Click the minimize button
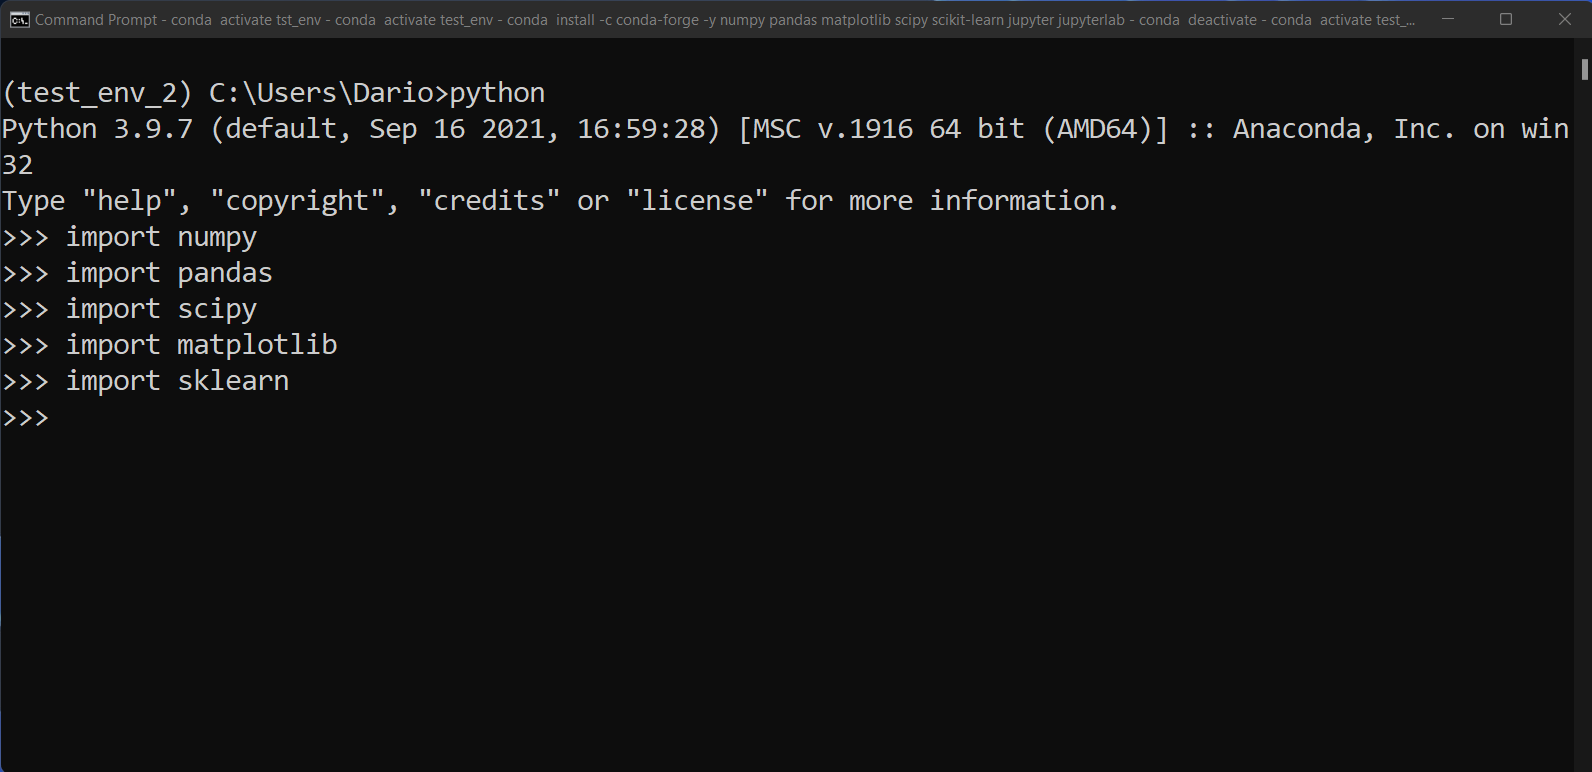 1447,19
